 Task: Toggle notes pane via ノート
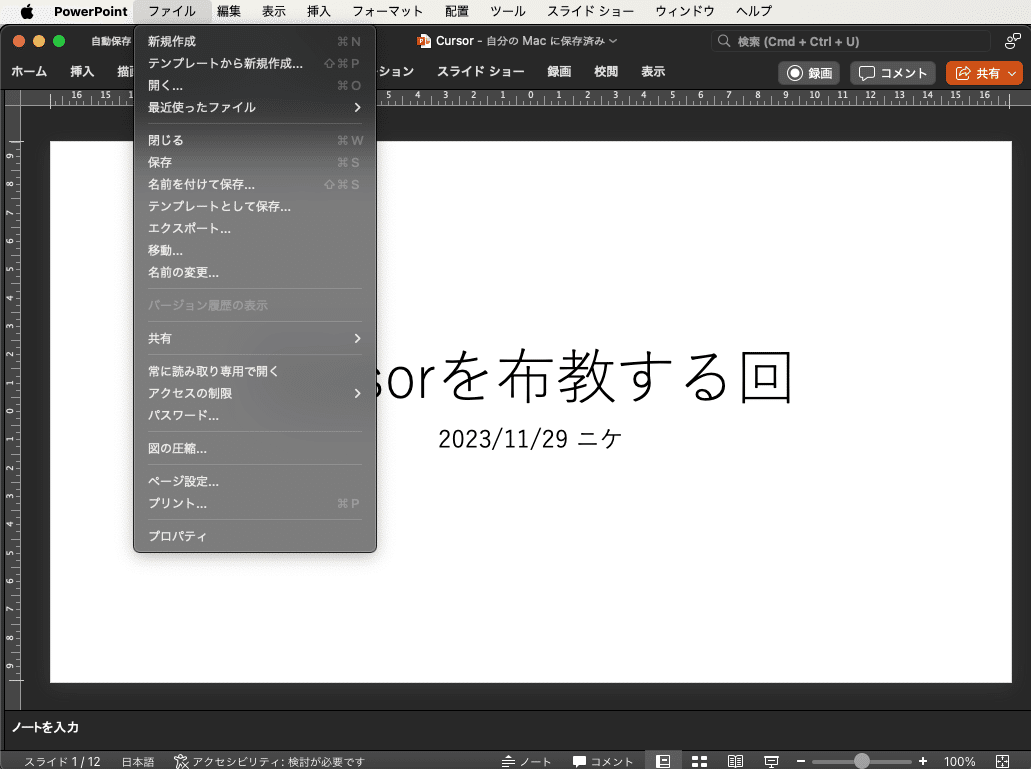(526, 761)
